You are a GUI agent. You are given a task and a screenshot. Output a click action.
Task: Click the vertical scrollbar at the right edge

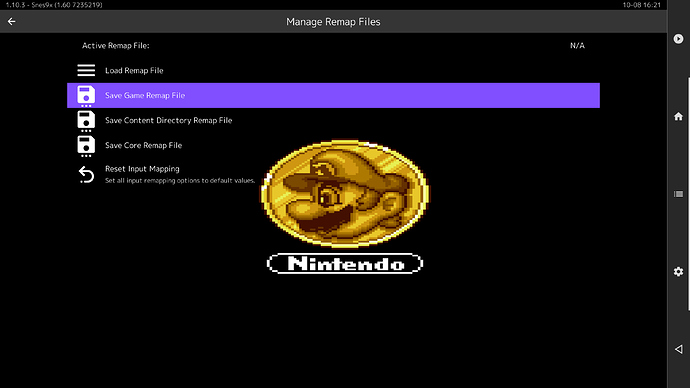point(688,194)
